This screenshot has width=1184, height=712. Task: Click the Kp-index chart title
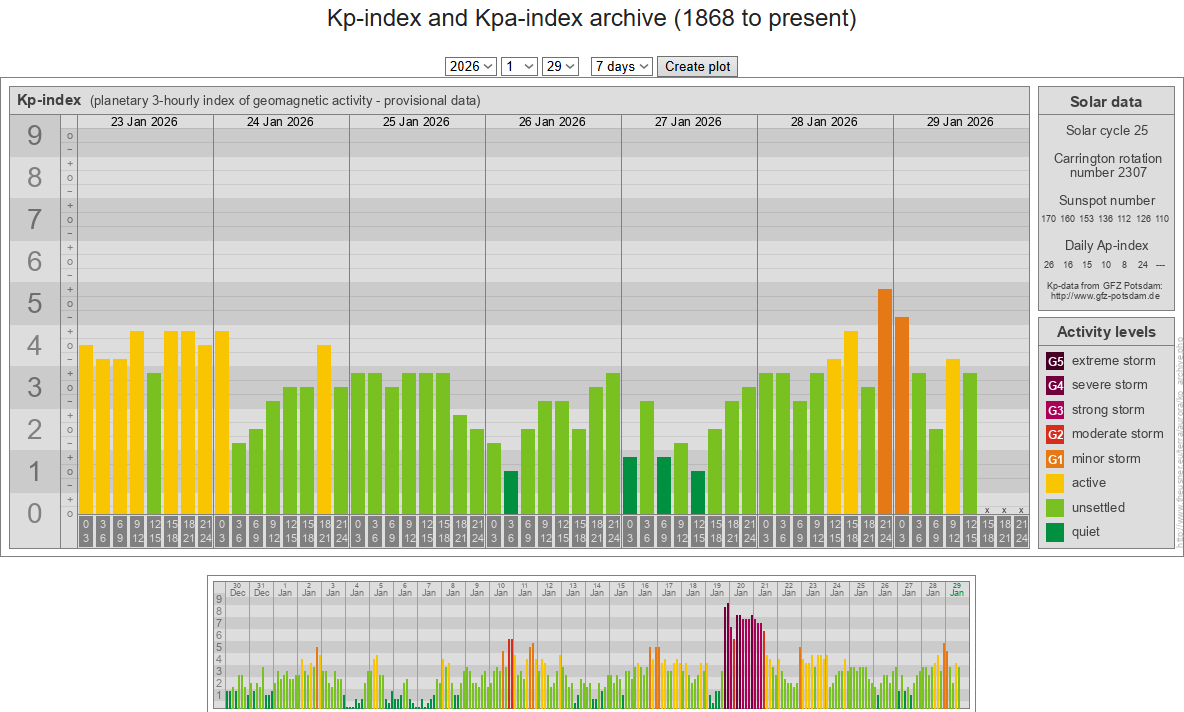49,100
